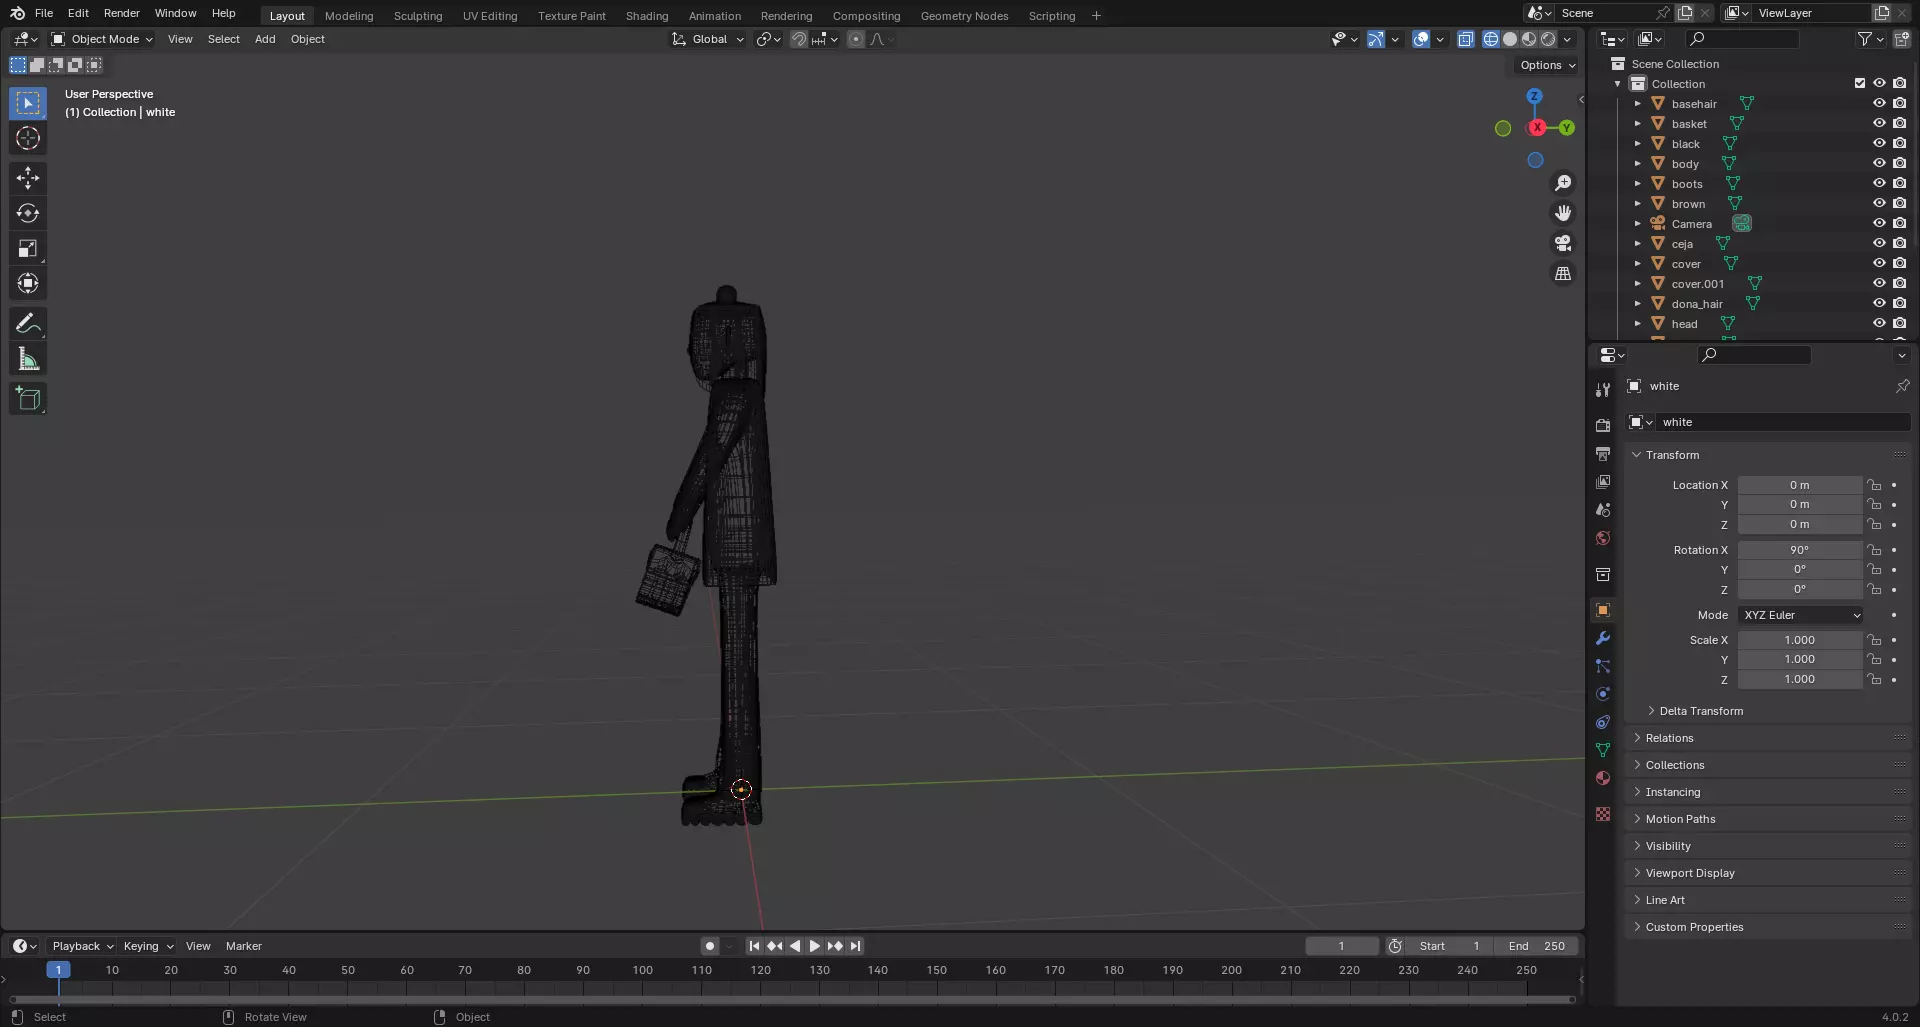
Task: Open the Texture properties tab
Action: (x=1603, y=814)
